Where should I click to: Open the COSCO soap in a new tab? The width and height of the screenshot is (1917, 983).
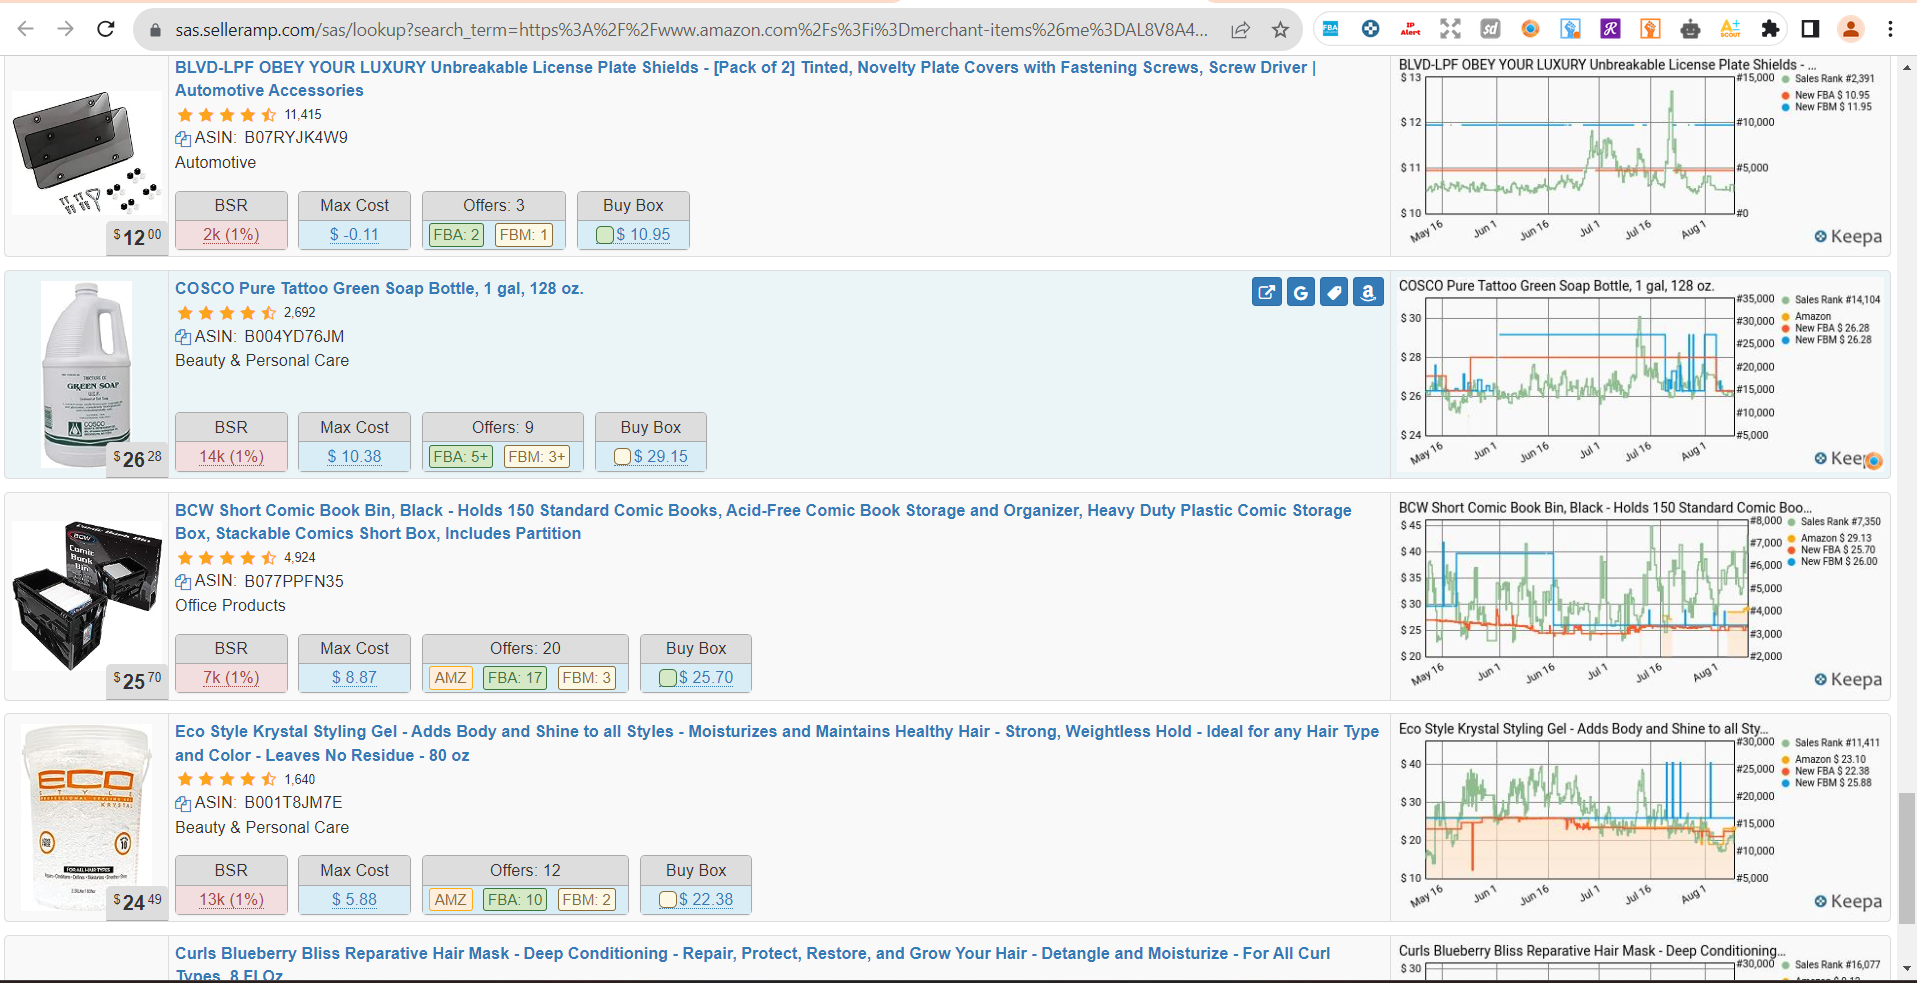tap(1267, 292)
